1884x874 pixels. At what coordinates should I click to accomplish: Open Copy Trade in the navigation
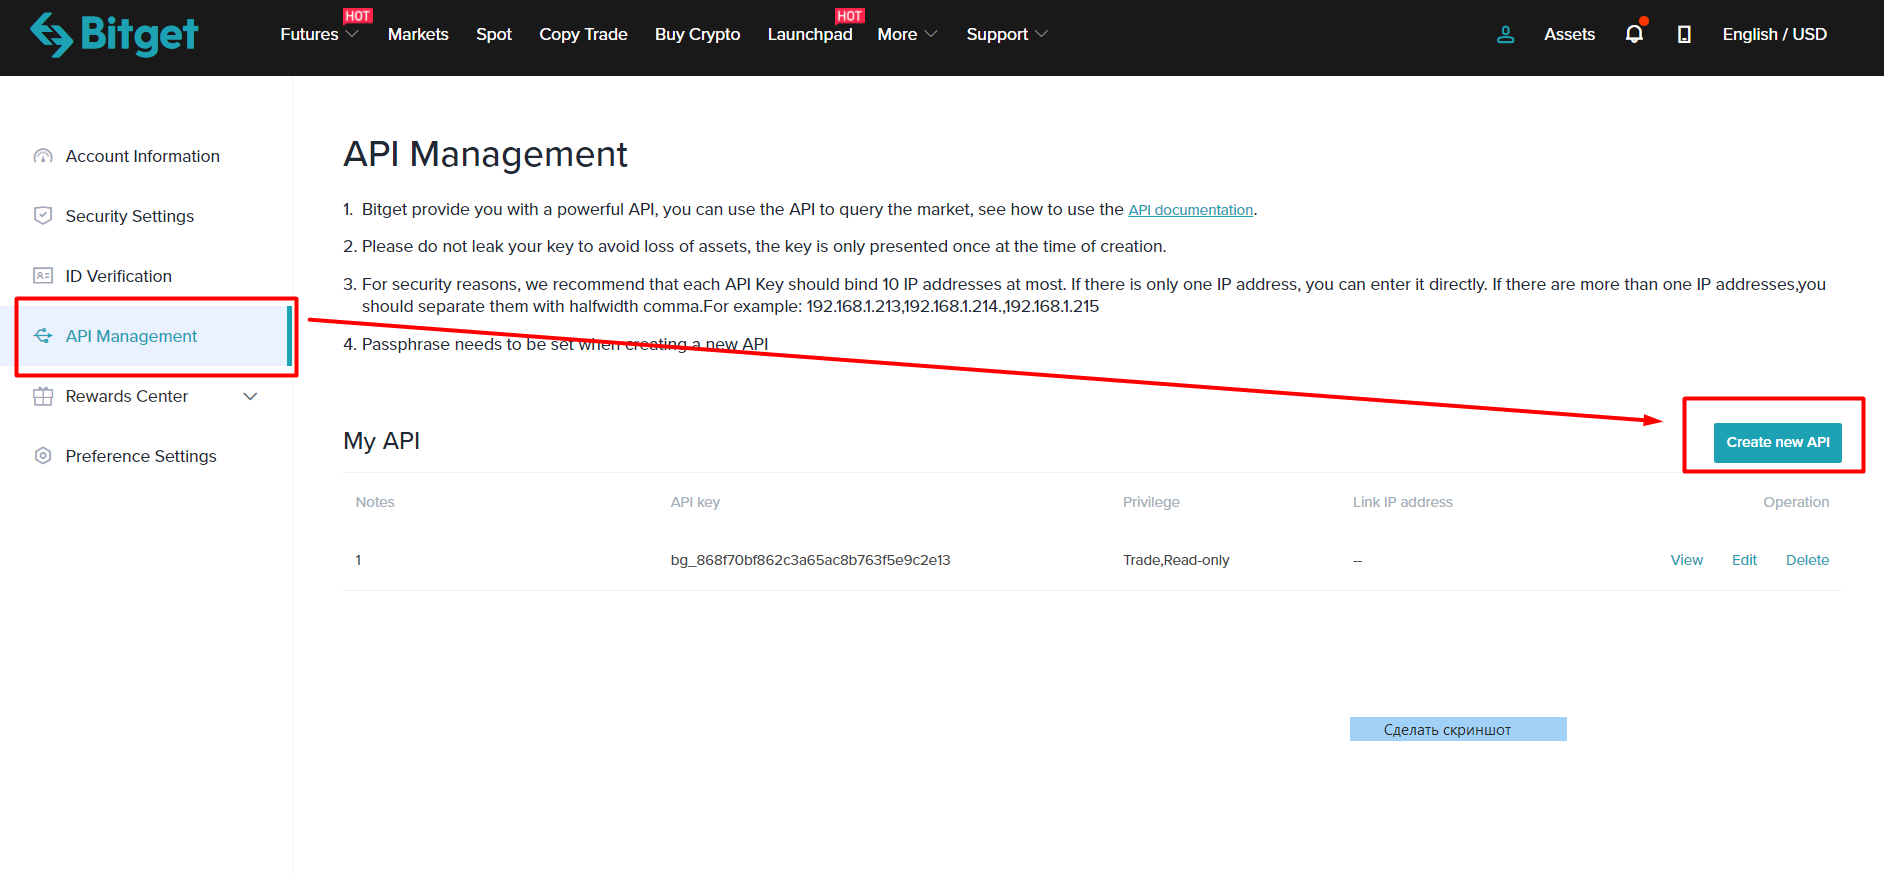[x=583, y=34]
